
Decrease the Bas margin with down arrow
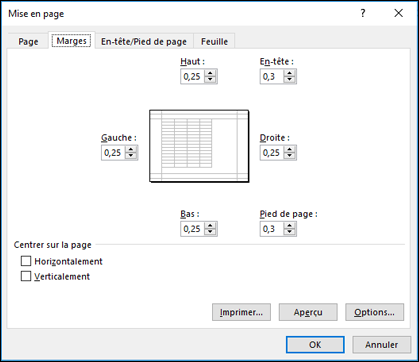point(210,232)
